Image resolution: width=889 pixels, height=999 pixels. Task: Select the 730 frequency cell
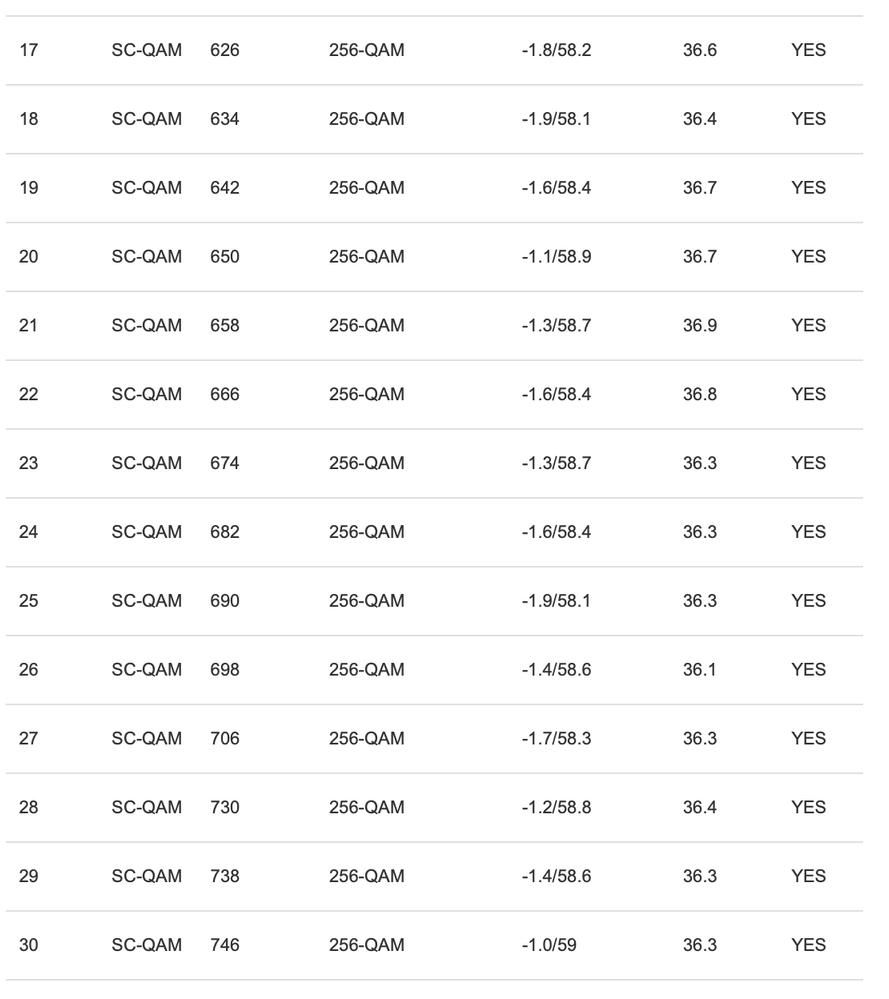[x=225, y=808]
